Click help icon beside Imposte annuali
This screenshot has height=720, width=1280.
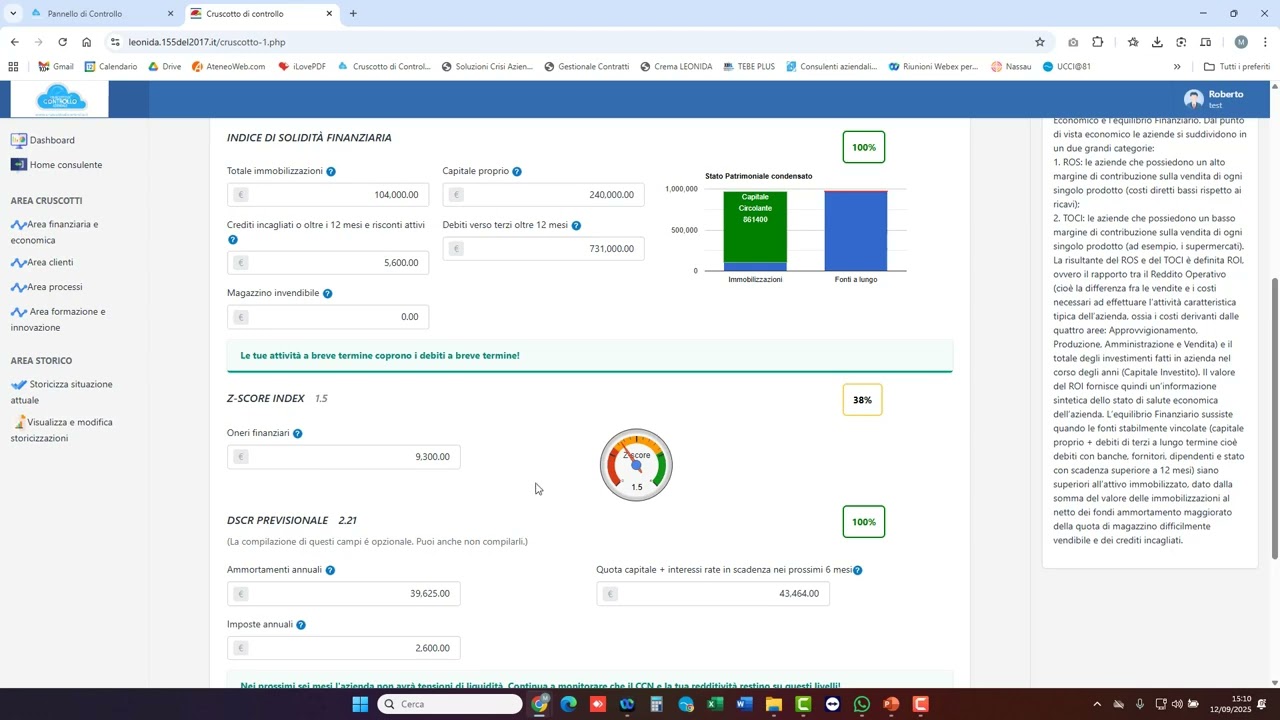pyautogui.click(x=301, y=625)
